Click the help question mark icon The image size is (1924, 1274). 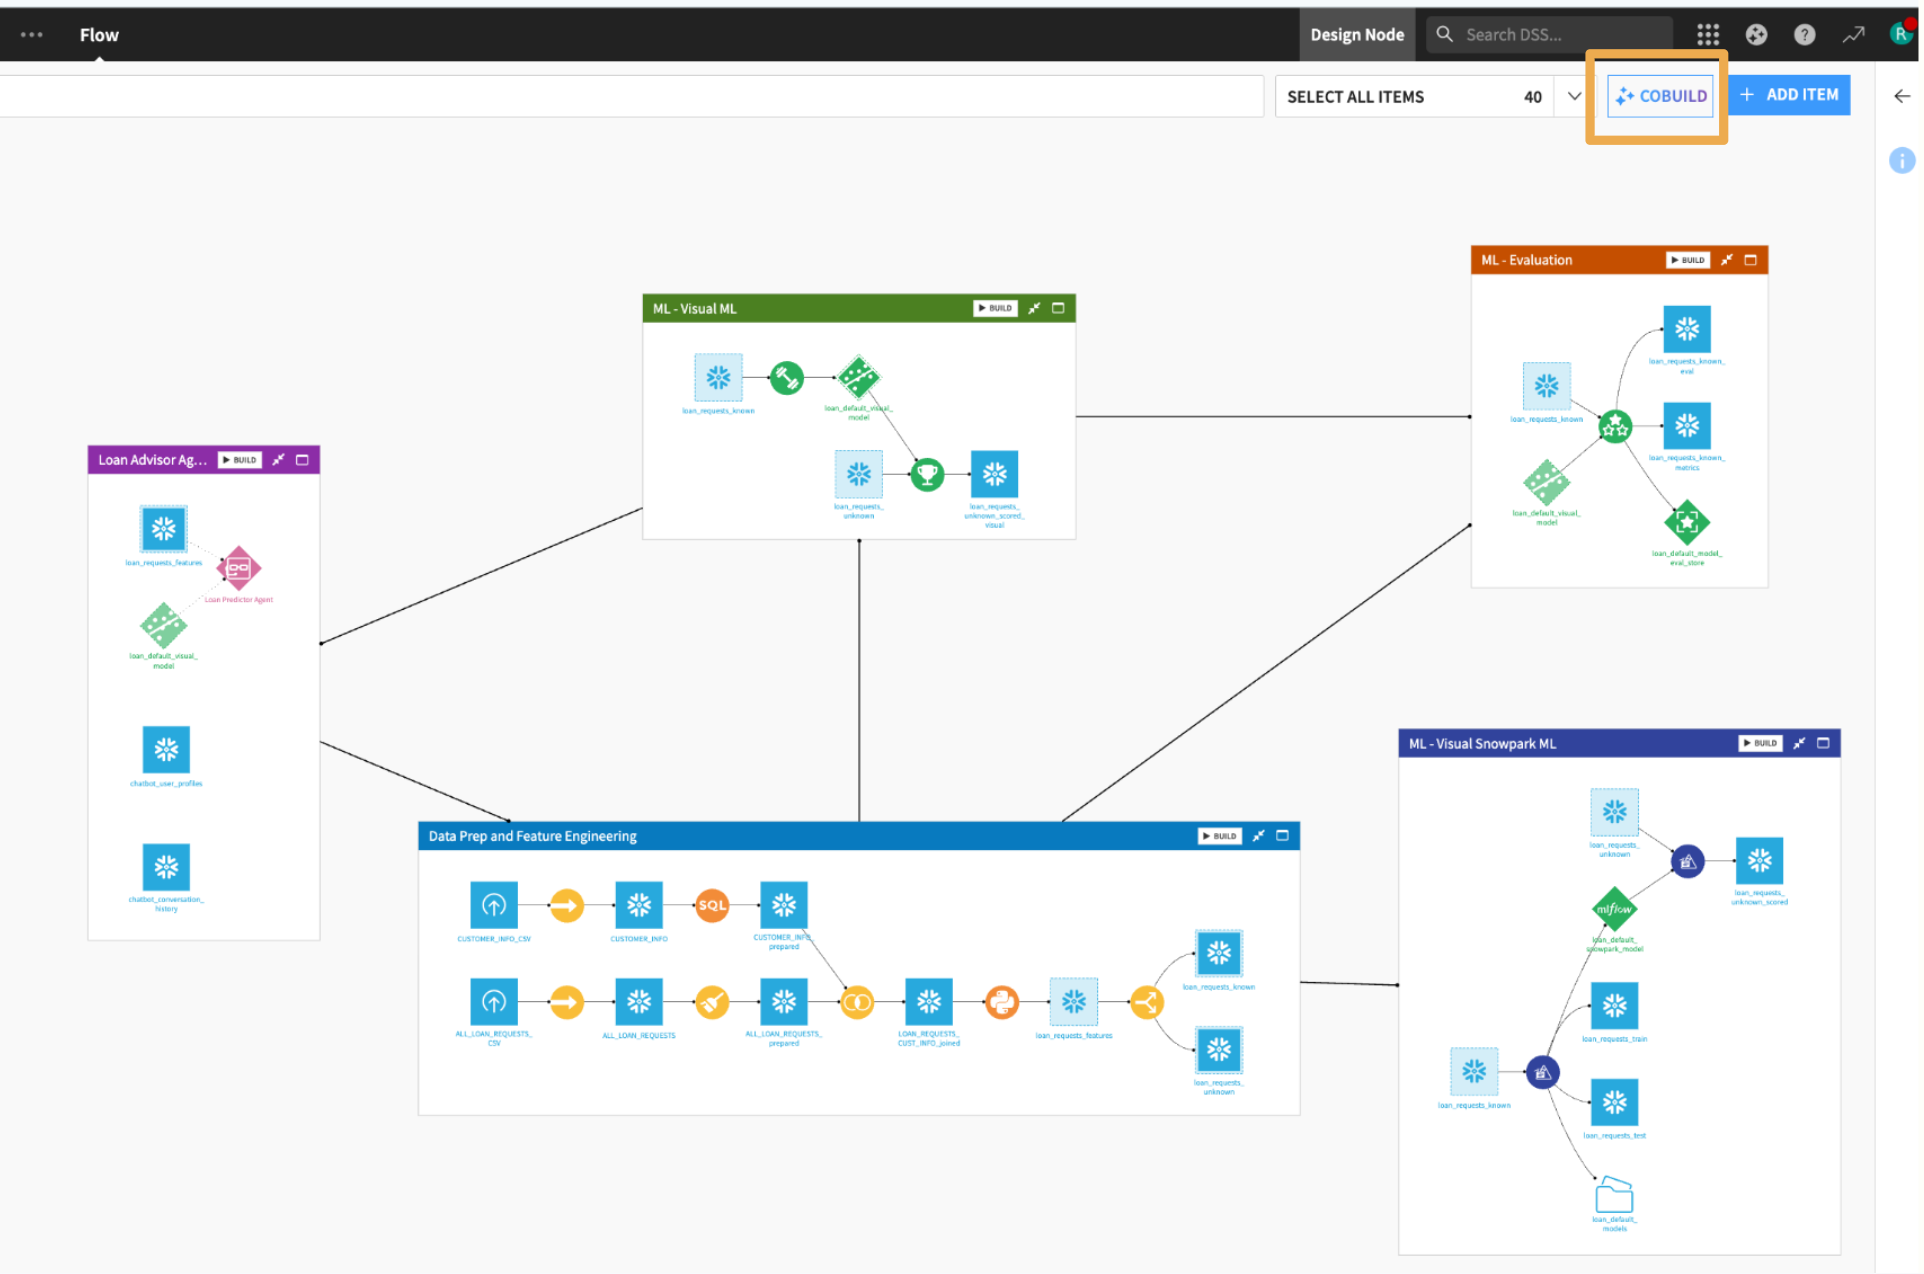1804,35
